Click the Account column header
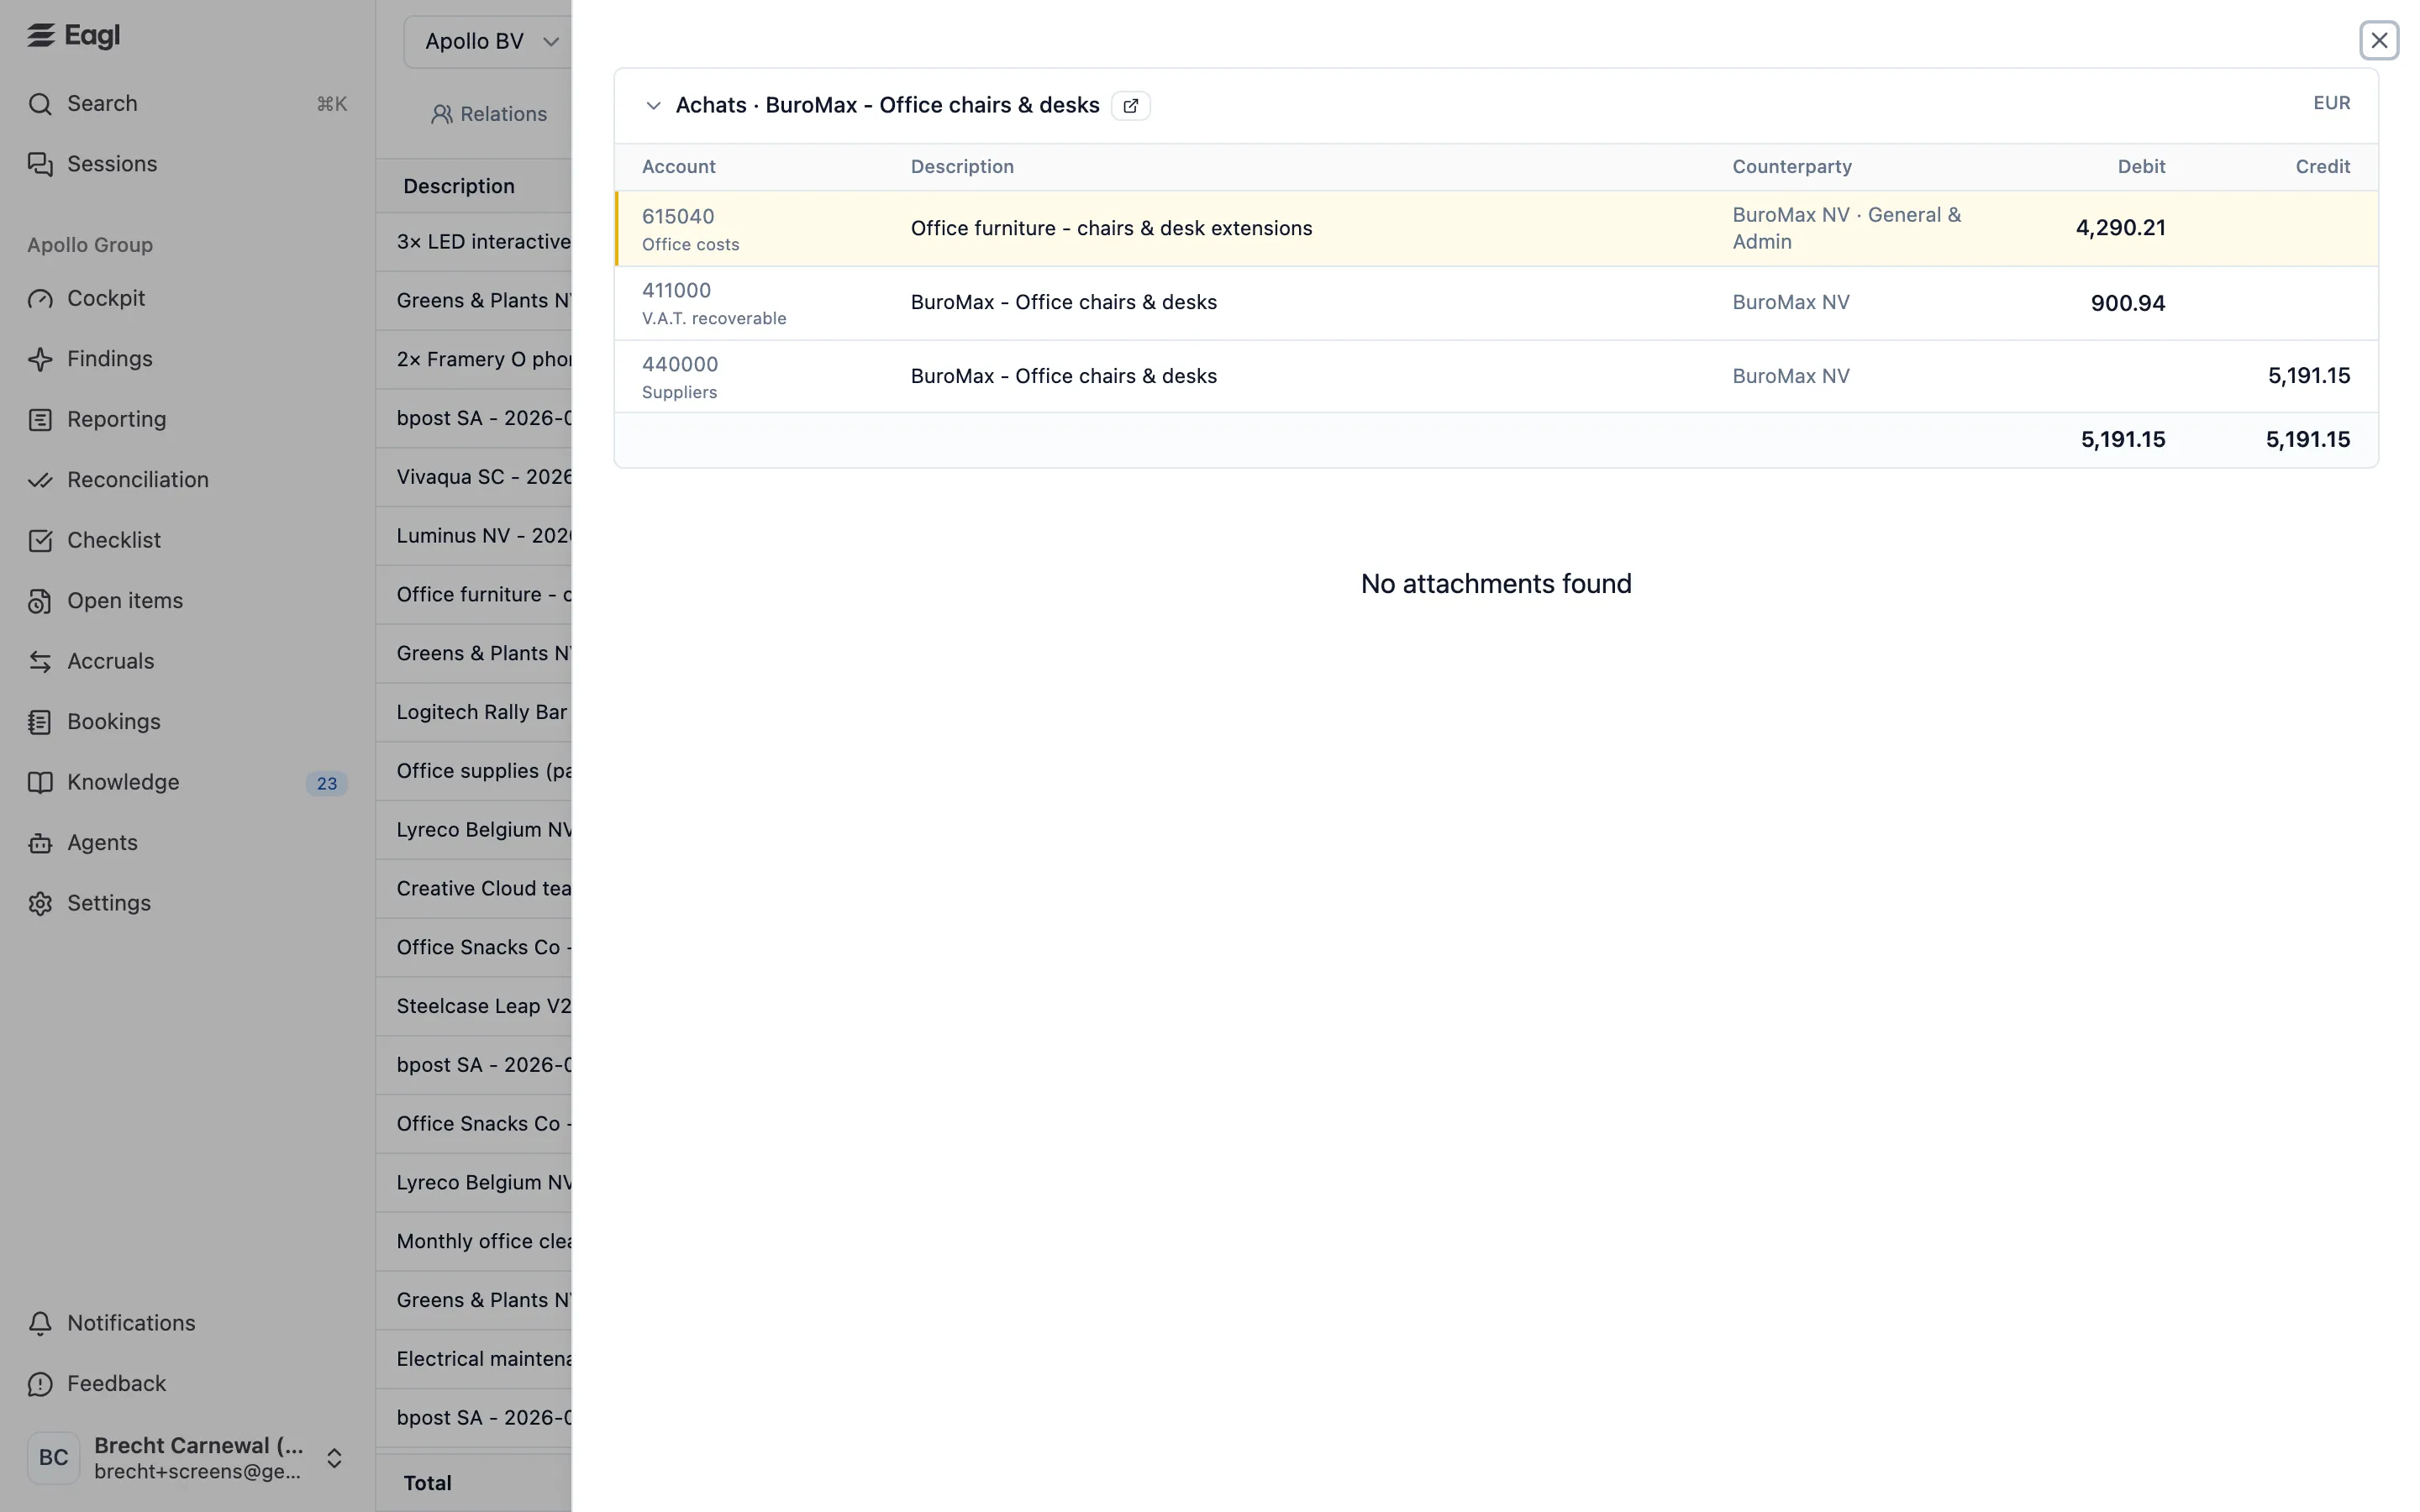 tap(679, 167)
